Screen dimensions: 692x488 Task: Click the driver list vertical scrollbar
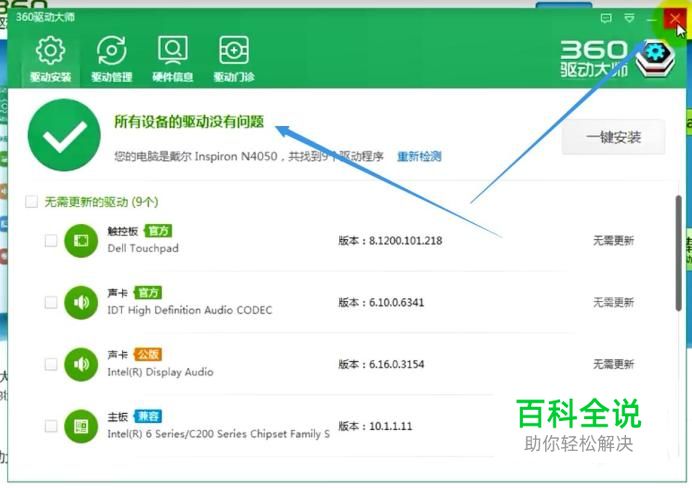pyautogui.click(x=679, y=253)
